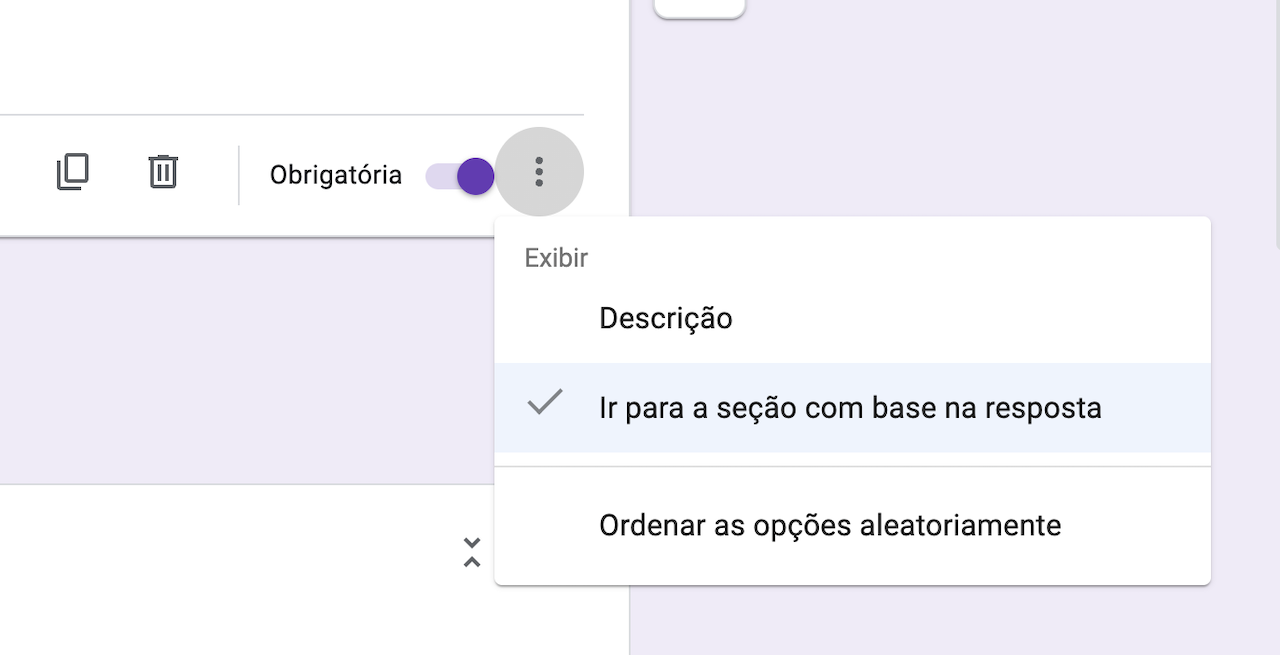Image resolution: width=1280 pixels, height=655 pixels.
Task: Click the empty check space left of Descrição
Action: click(x=545, y=319)
